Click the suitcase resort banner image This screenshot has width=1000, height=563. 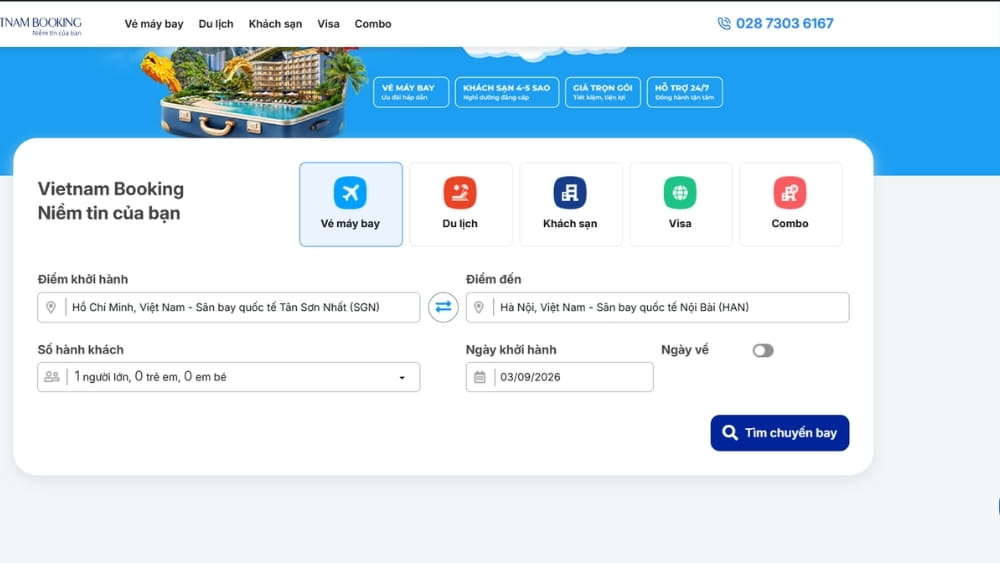pyautogui.click(x=254, y=92)
